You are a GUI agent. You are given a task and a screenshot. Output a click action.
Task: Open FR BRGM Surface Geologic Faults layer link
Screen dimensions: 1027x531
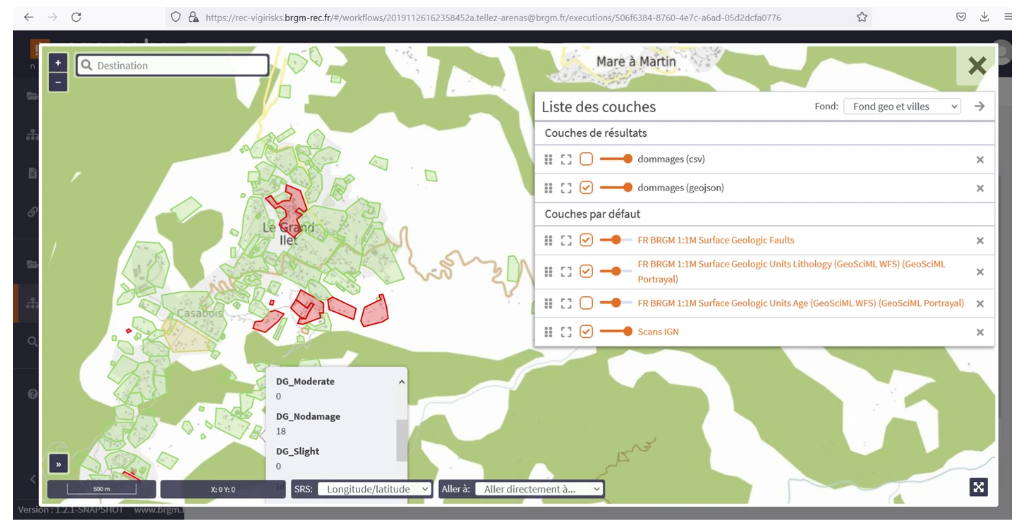pos(716,240)
